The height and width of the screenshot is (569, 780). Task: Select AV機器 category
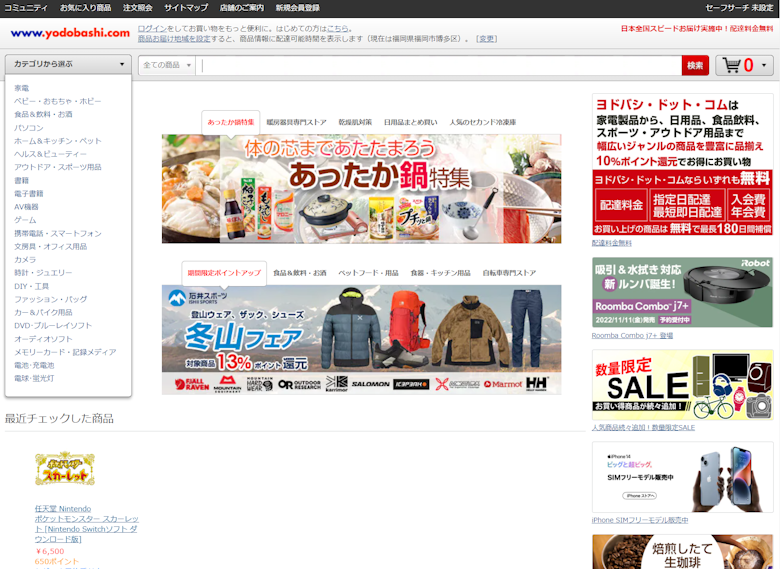click(26, 207)
